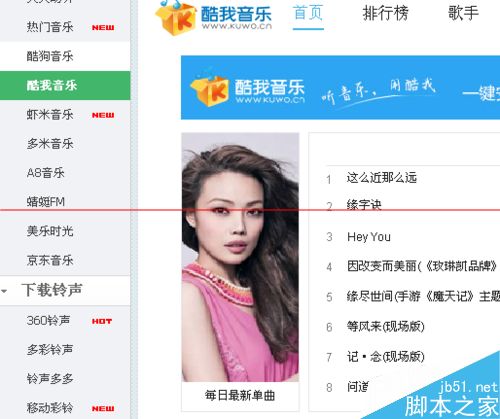500x419 pixels.
Task: Click NEW badge beside 热门音乐
Action: 103,28
